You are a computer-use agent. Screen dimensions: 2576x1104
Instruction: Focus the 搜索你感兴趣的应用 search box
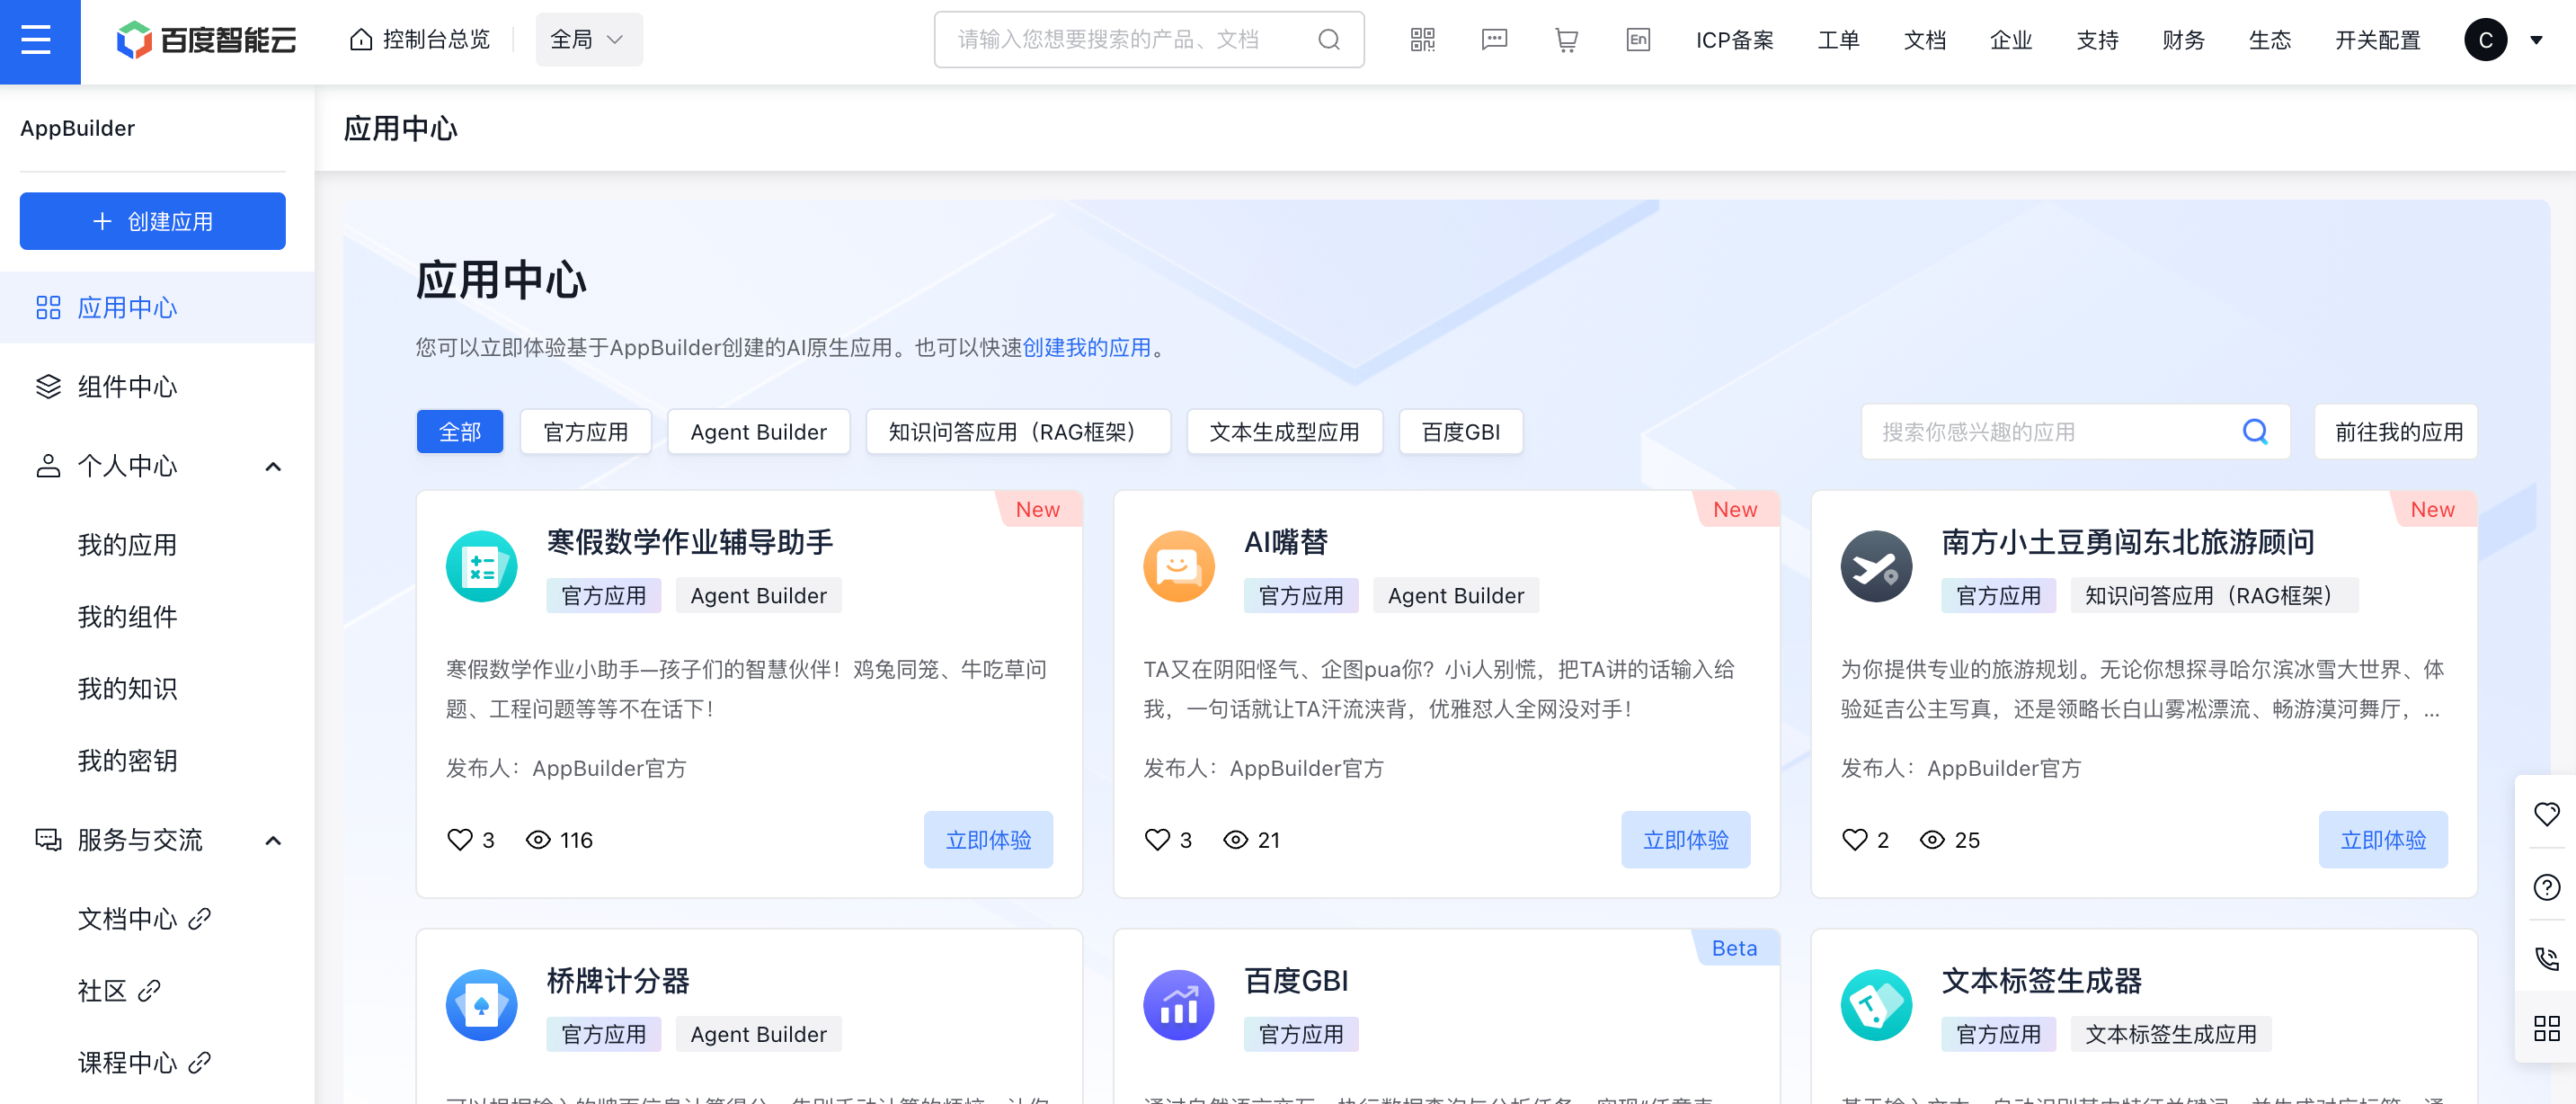[2076, 432]
